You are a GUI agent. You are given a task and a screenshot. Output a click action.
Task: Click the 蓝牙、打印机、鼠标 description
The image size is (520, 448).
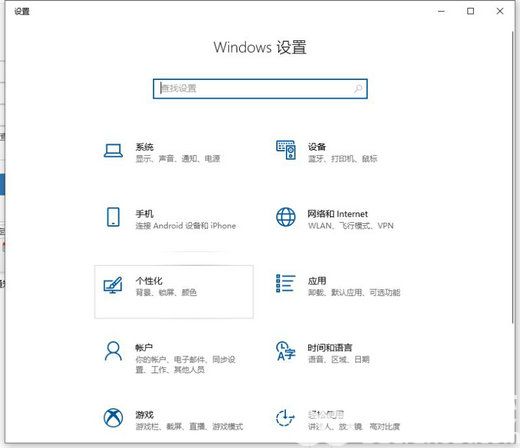(x=342, y=158)
